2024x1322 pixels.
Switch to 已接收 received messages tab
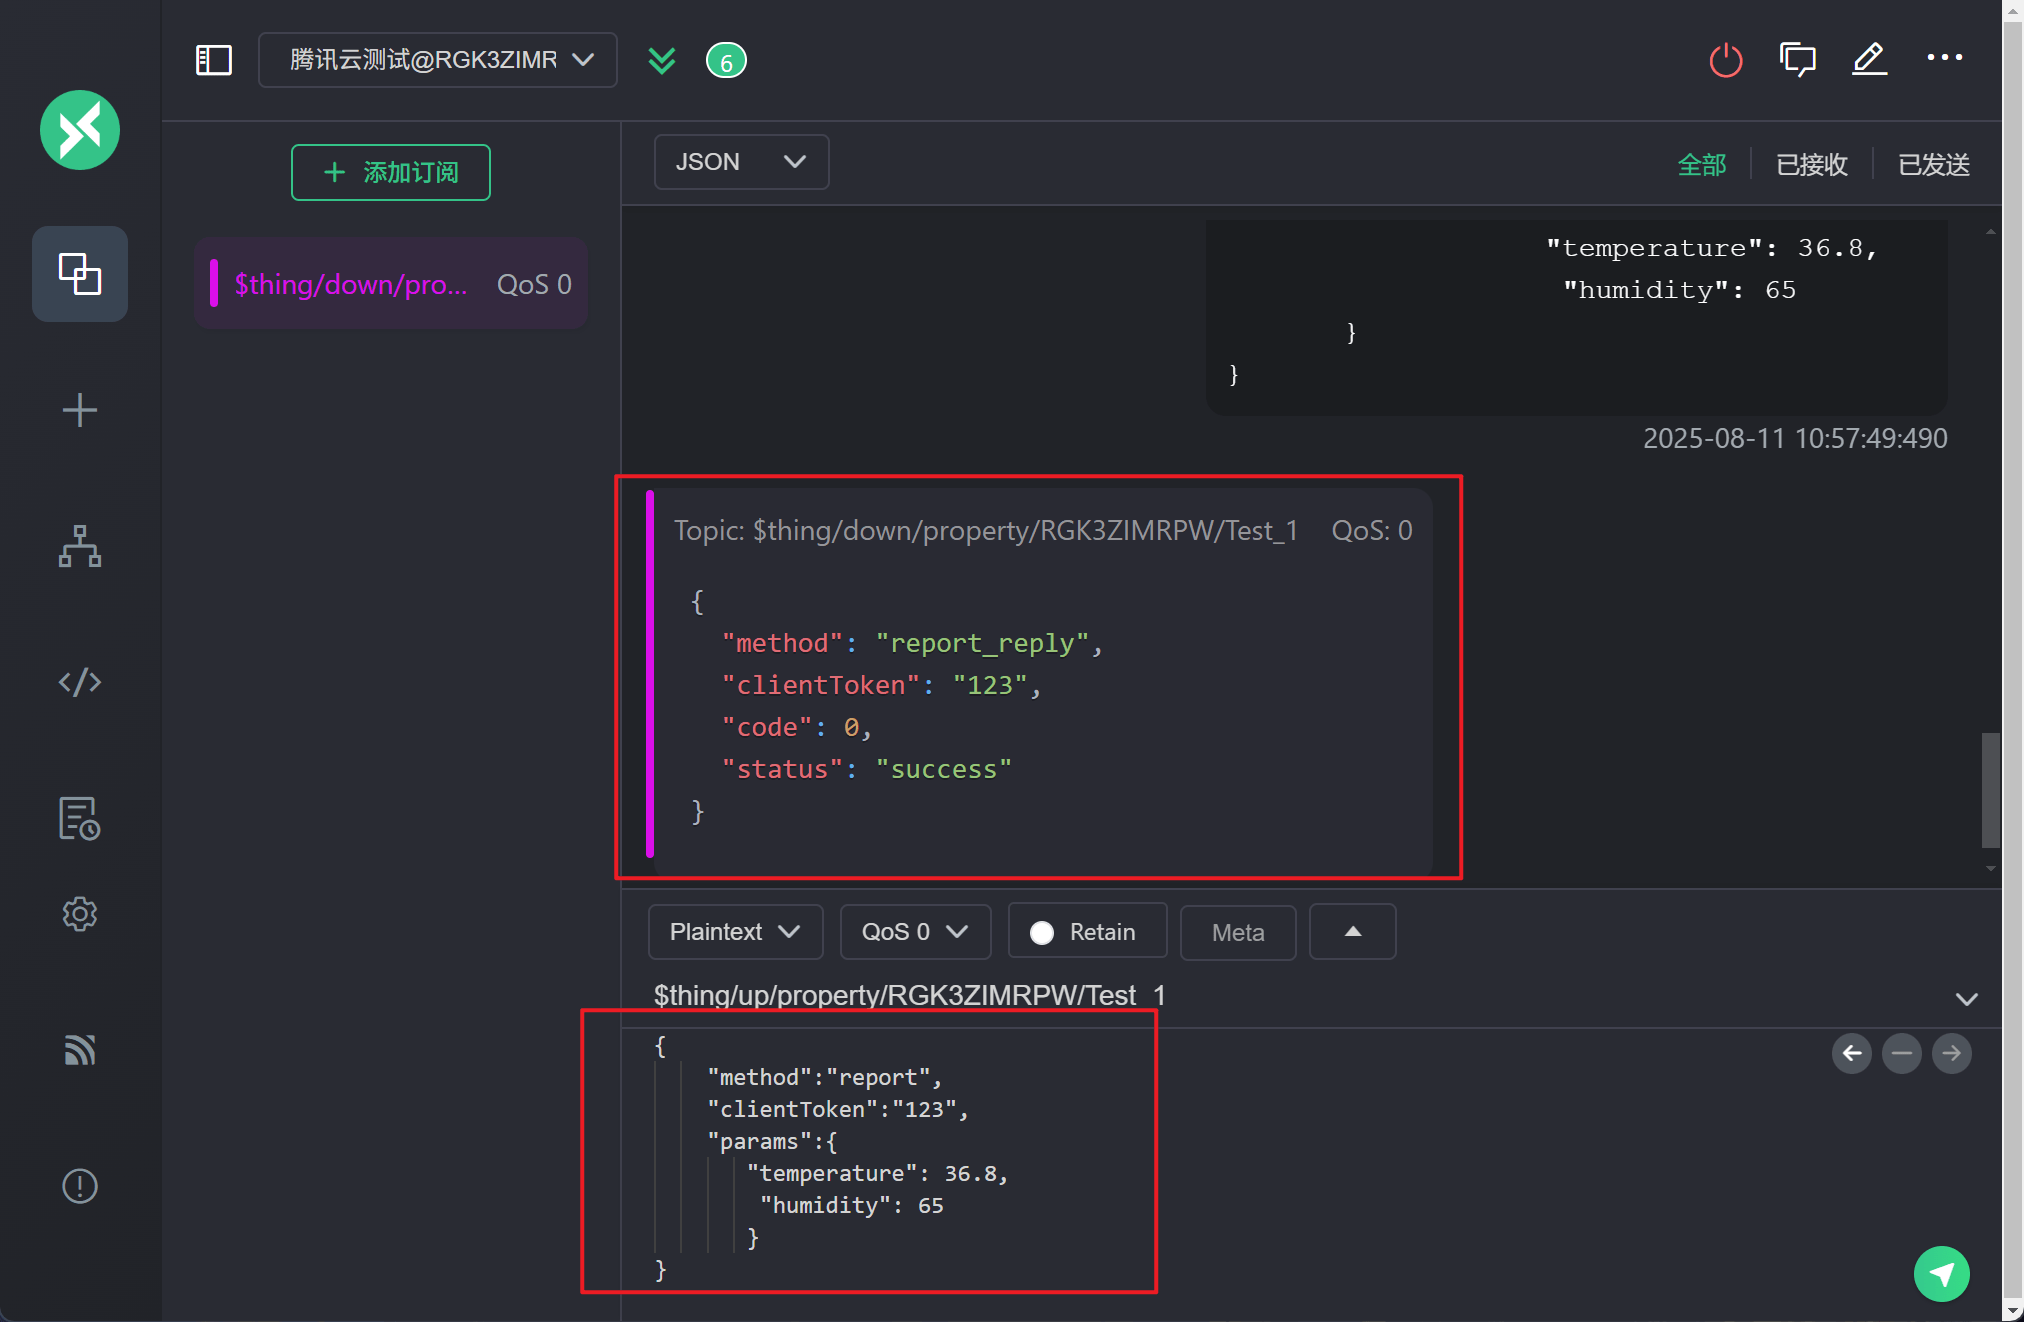[1811, 164]
